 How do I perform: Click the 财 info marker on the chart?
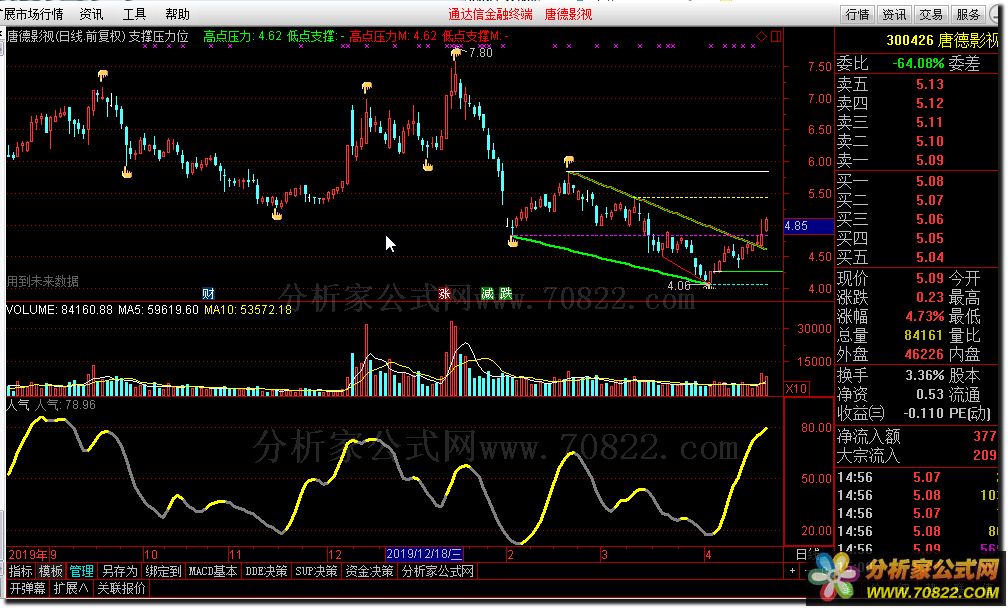[208, 294]
